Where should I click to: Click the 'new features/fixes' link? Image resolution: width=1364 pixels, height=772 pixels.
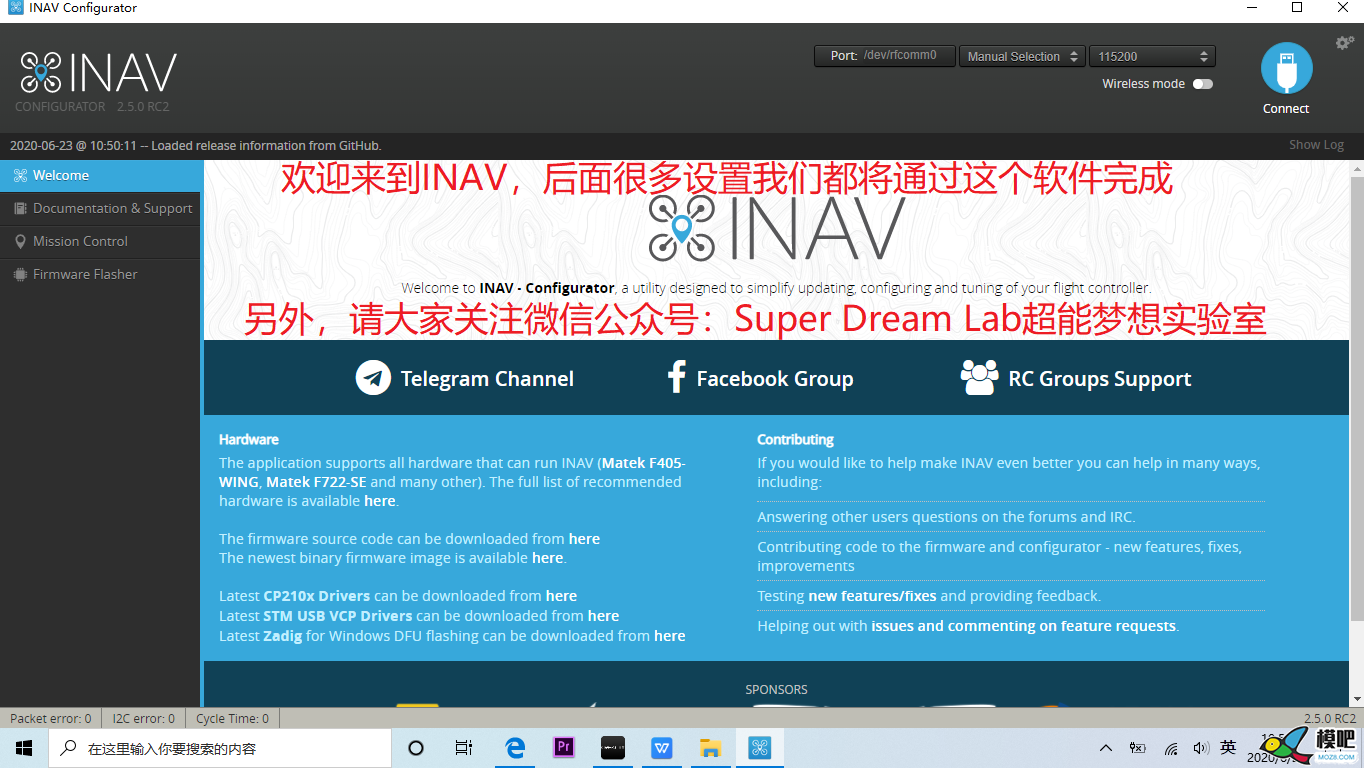872,596
